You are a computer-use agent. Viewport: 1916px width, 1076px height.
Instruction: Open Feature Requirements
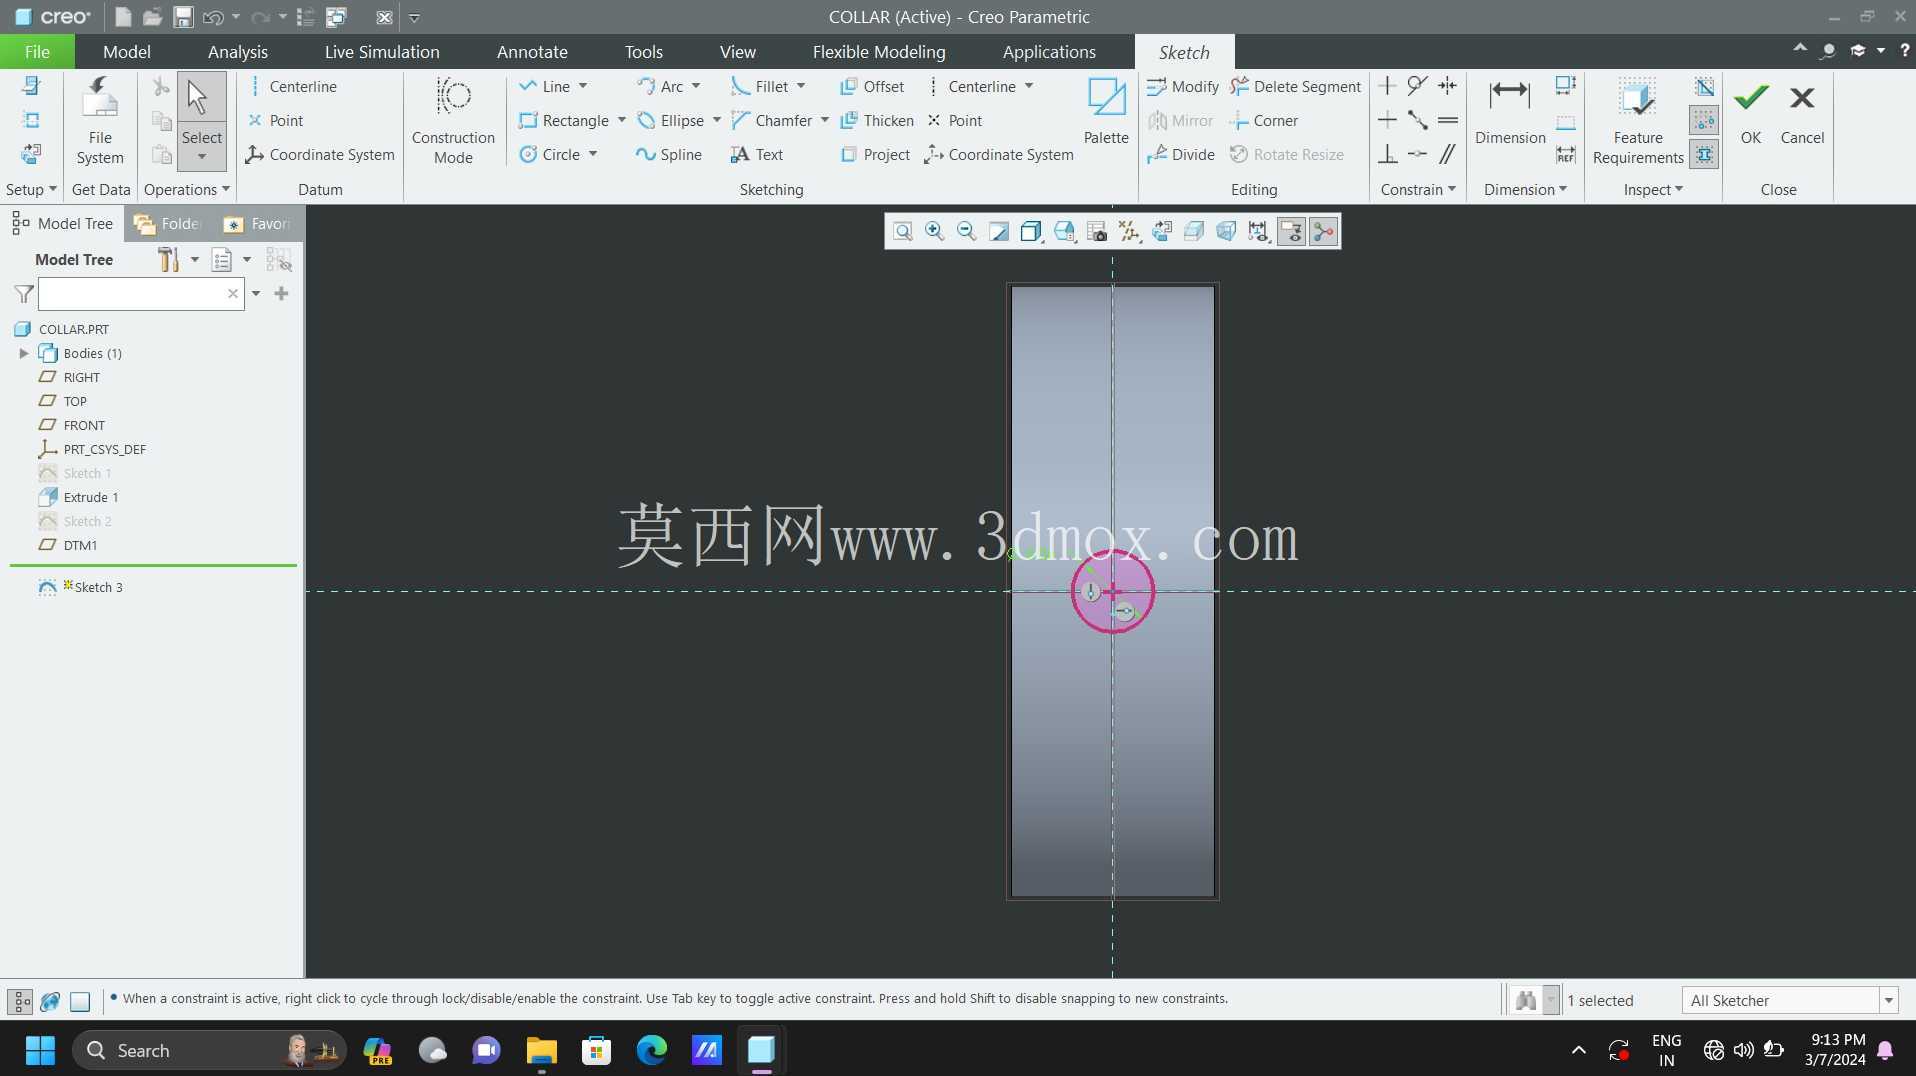[x=1638, y=121]
